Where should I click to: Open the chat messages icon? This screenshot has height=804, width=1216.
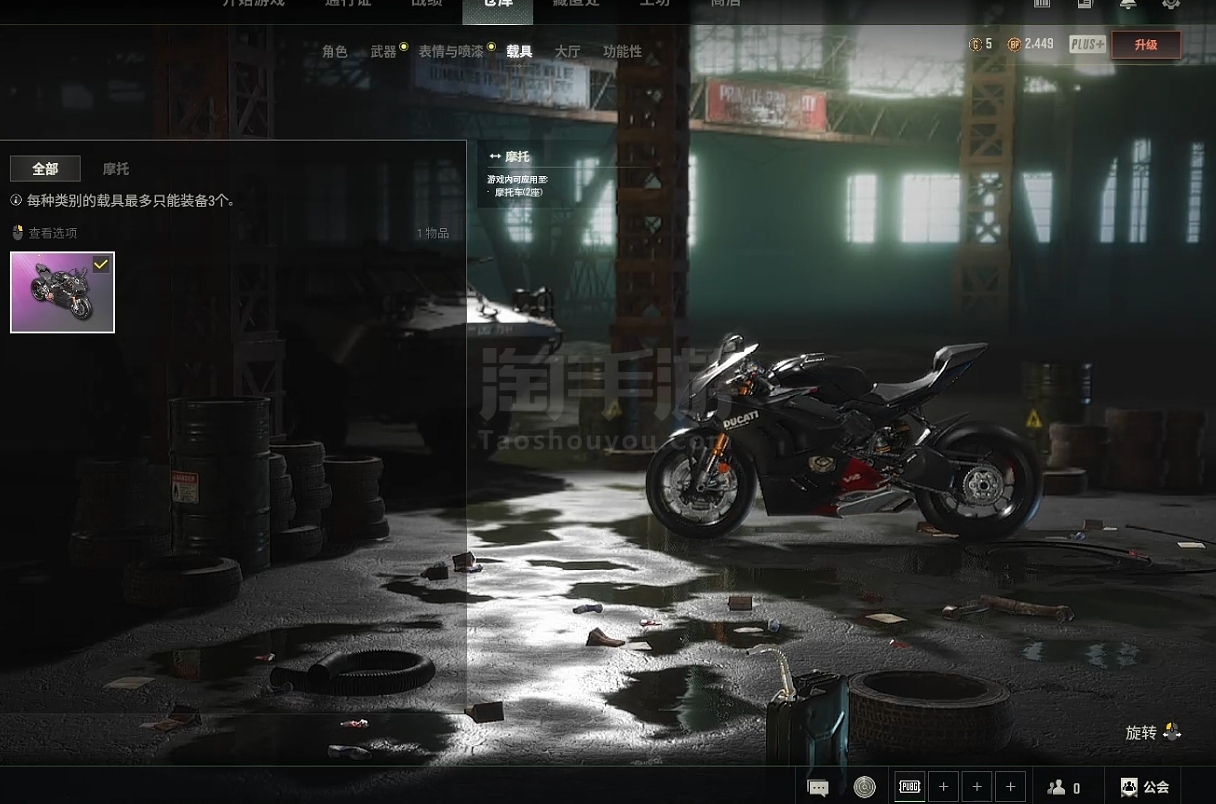[x=818, y=787]
